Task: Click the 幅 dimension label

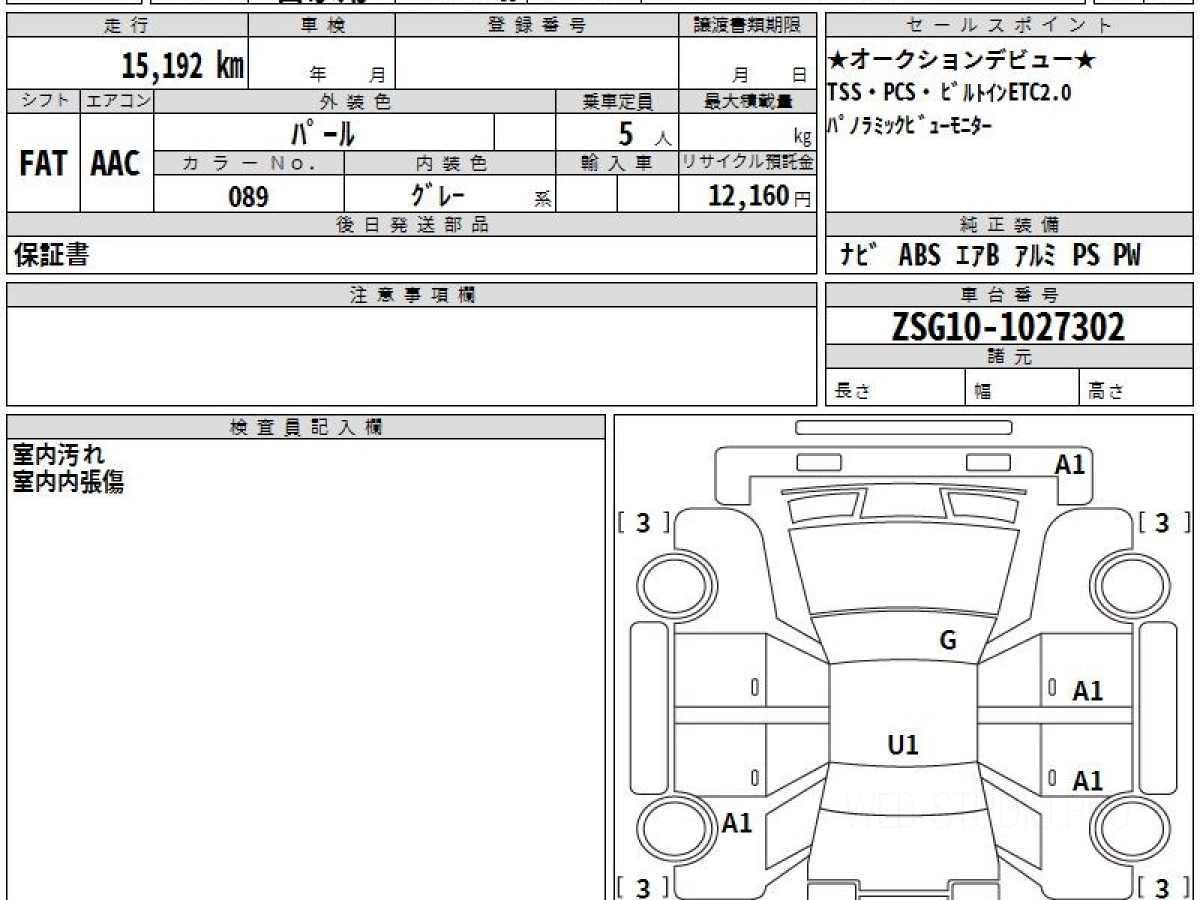Action: click(x=983, y=392)
